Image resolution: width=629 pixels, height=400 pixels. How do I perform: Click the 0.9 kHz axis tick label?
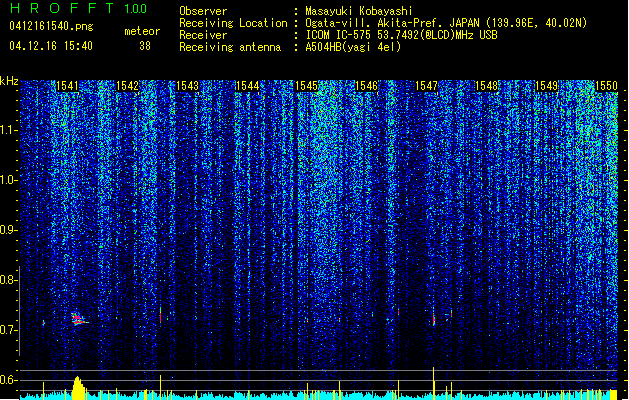8,230
